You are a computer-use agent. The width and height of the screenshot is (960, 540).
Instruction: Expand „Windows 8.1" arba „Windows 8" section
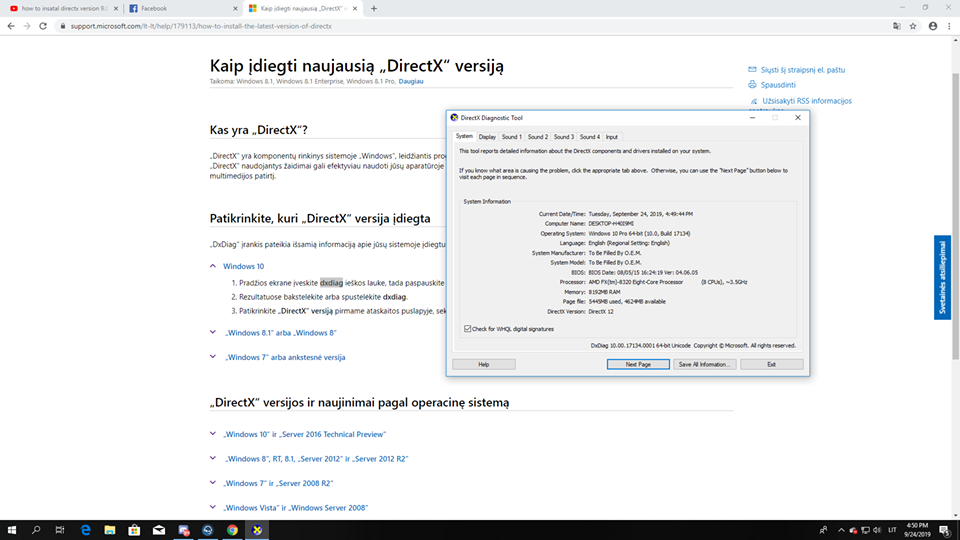[x=280, y=333]
